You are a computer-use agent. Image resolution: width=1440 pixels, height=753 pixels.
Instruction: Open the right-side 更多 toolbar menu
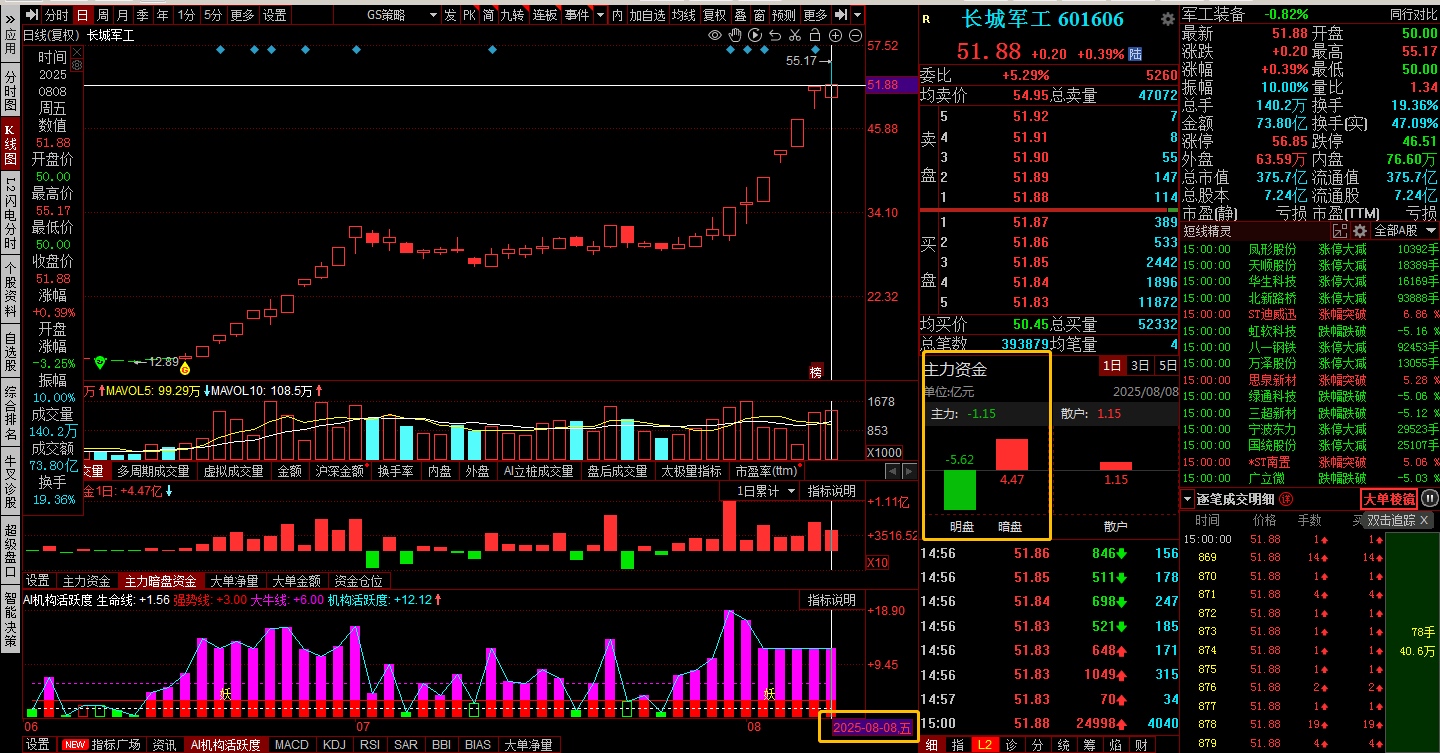tap(815, 15)
